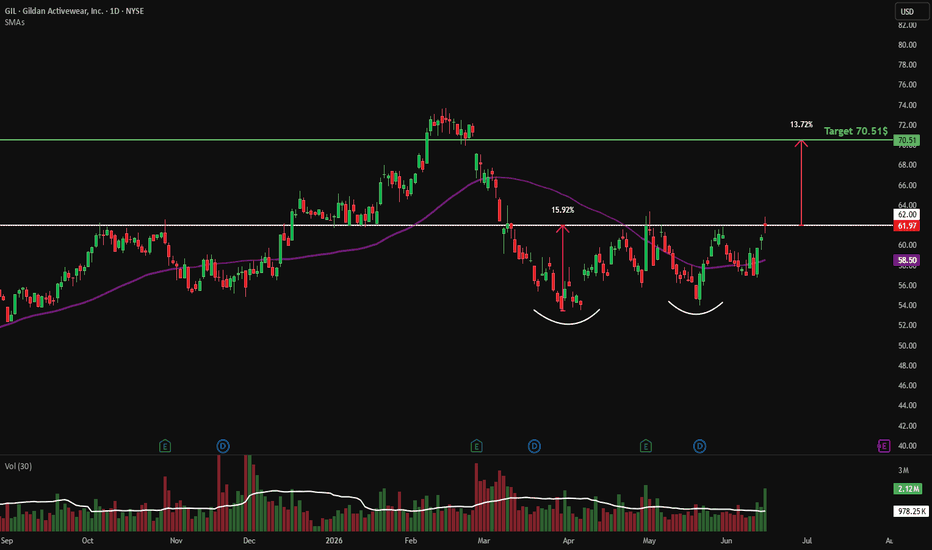Image resolution: width=932 pixels, height=550 pixels.
Task: Click the green 70.51 target price label
Action: coord(907,140)
